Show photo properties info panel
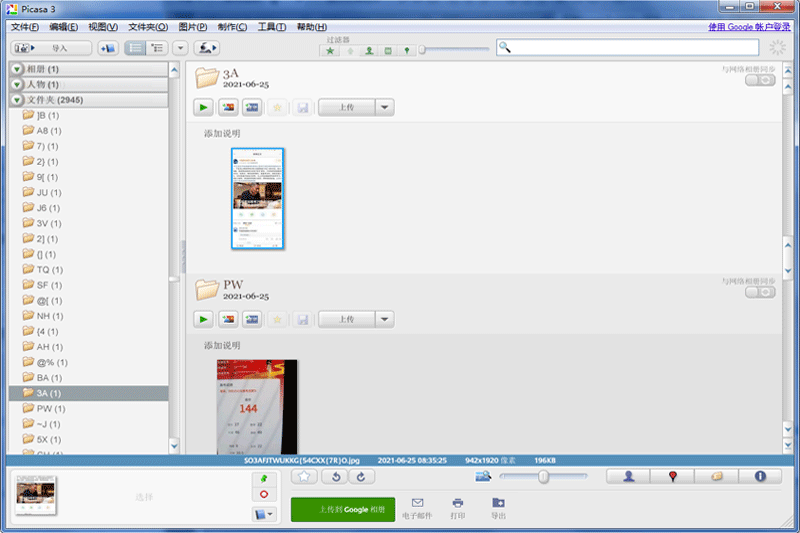 (760, 477)
